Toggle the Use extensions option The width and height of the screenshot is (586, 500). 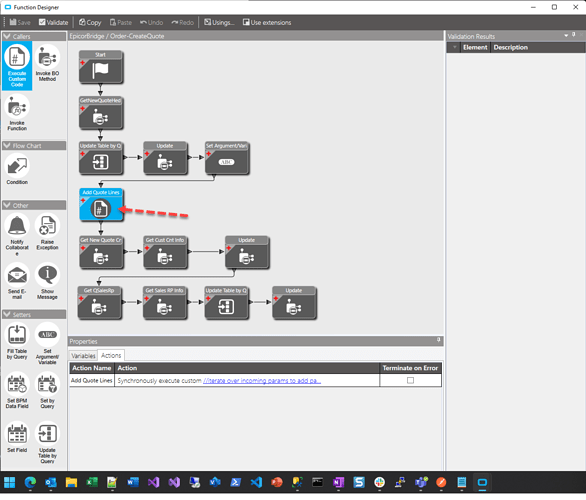tap(267, 22)
